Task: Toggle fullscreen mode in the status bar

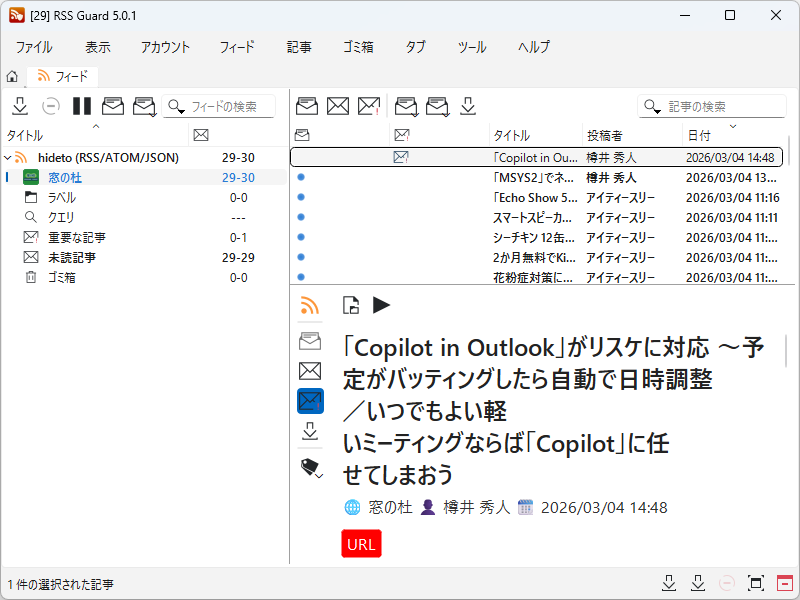Action: coord(755,582)
